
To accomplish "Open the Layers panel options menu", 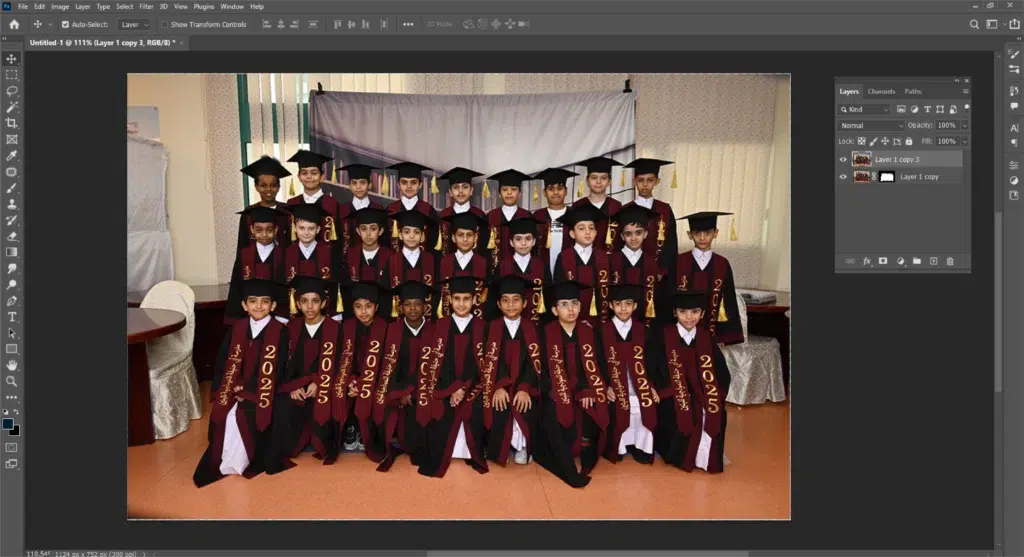I will coord(965,91).
